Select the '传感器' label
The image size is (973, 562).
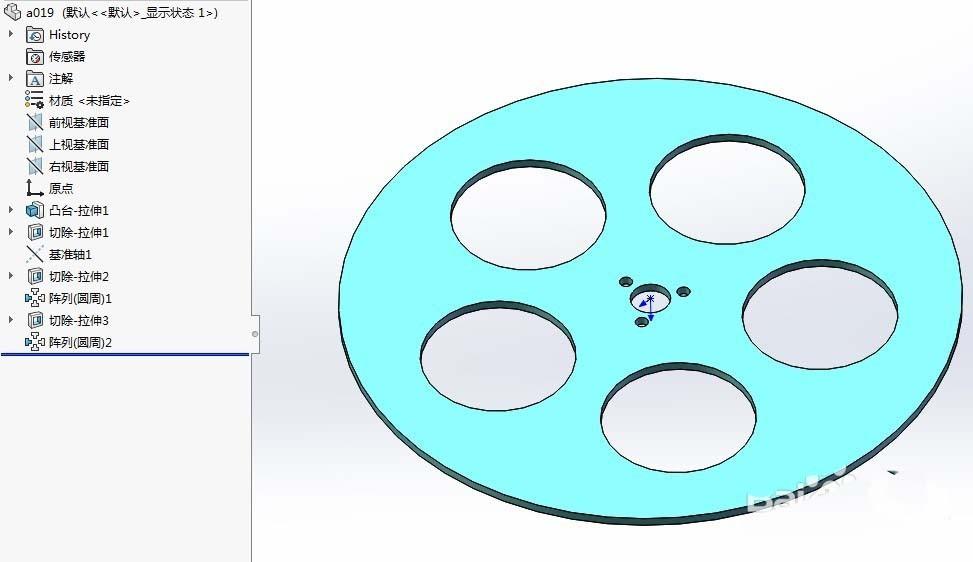67,57
